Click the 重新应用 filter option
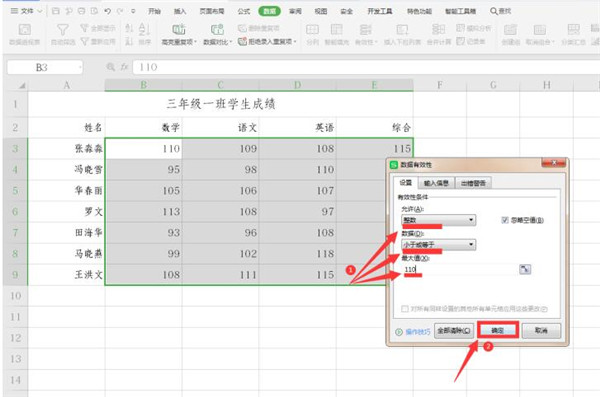 pos(98,41)
